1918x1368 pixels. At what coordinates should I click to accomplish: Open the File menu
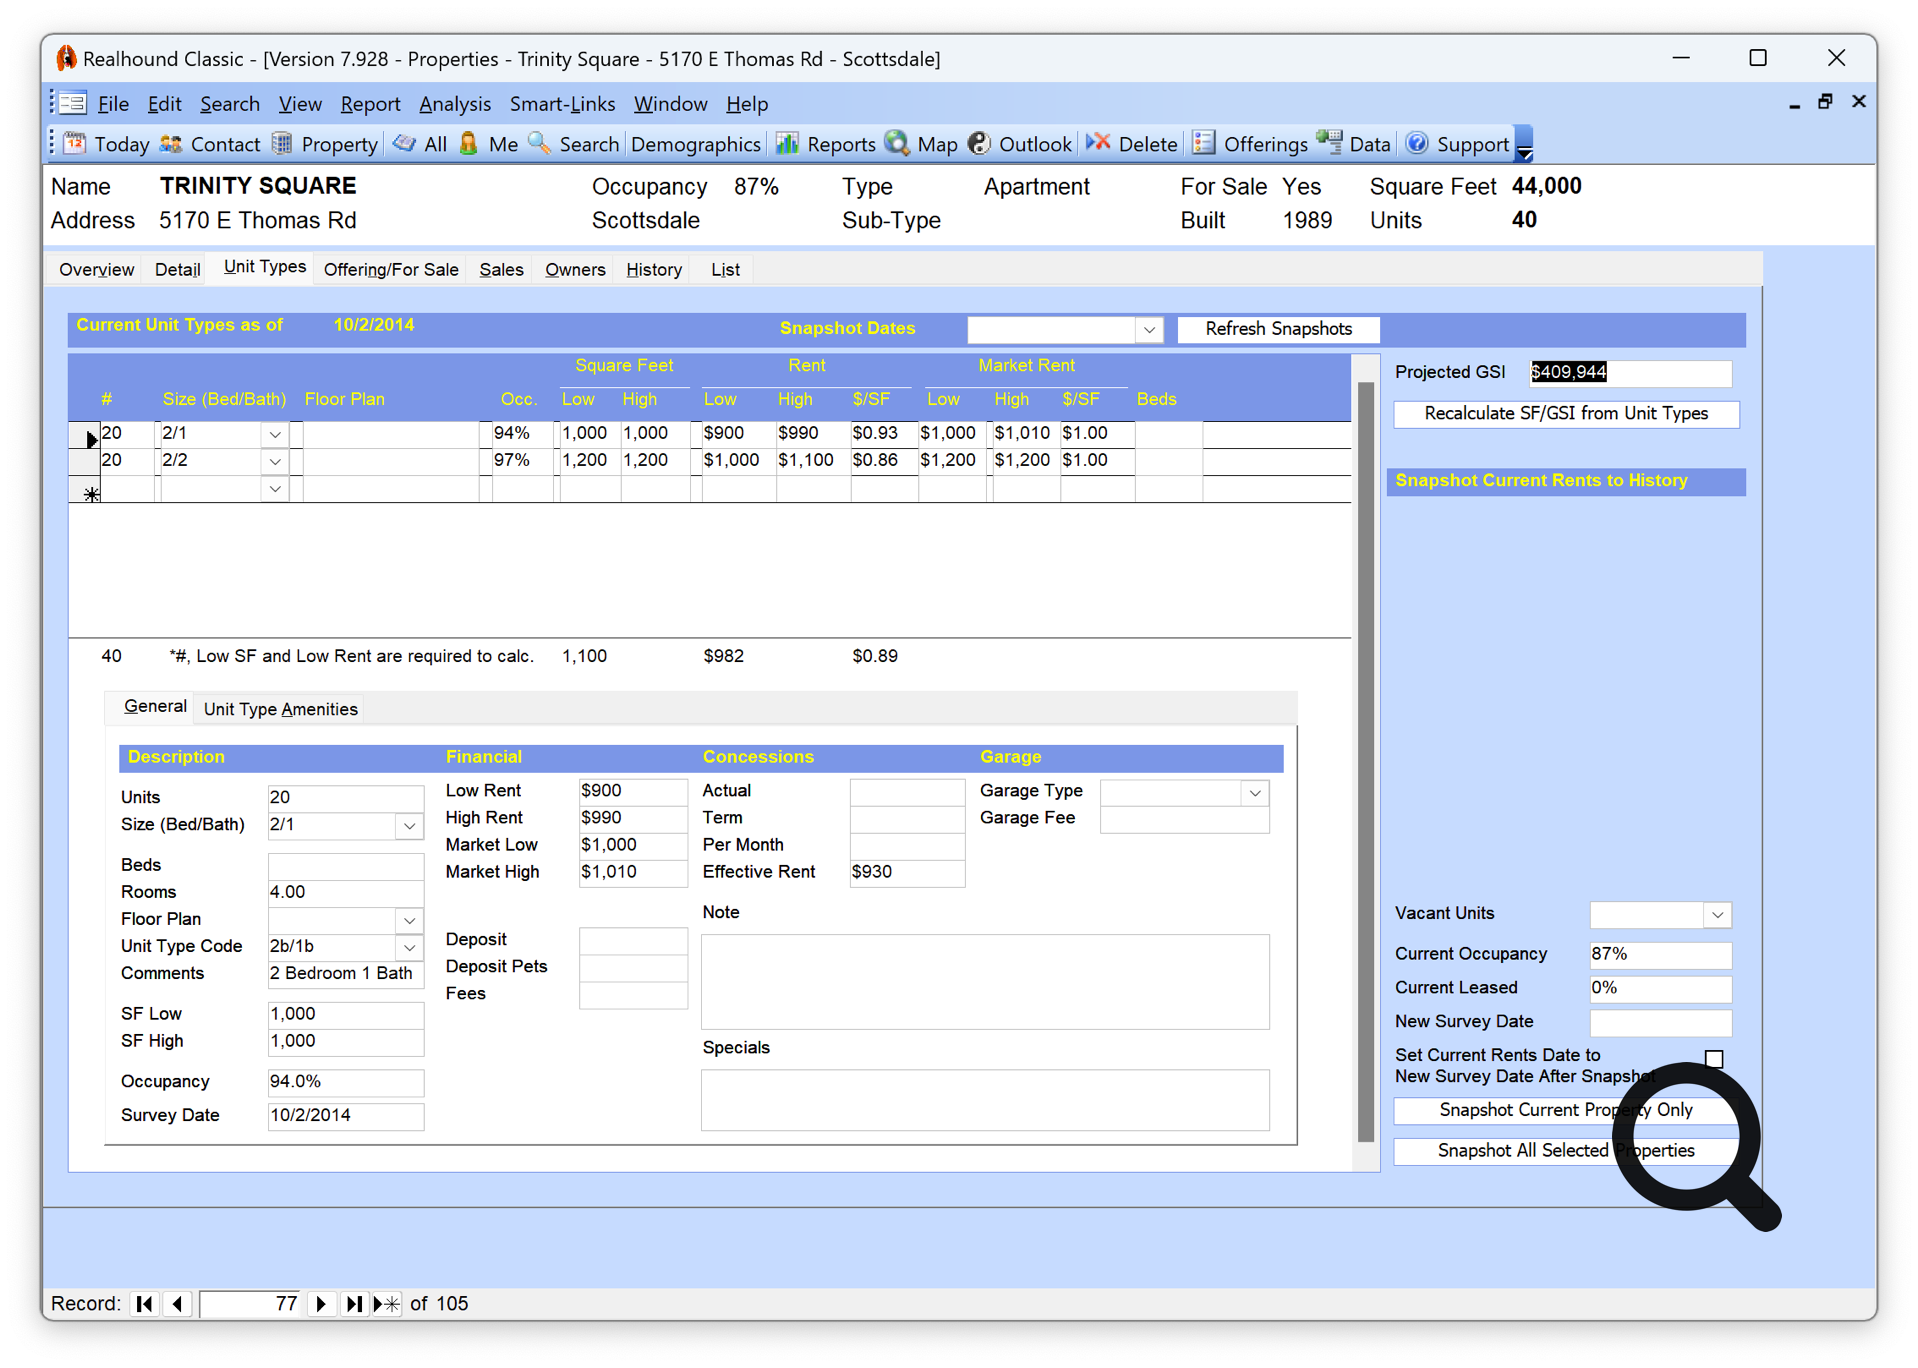point(113,103)
